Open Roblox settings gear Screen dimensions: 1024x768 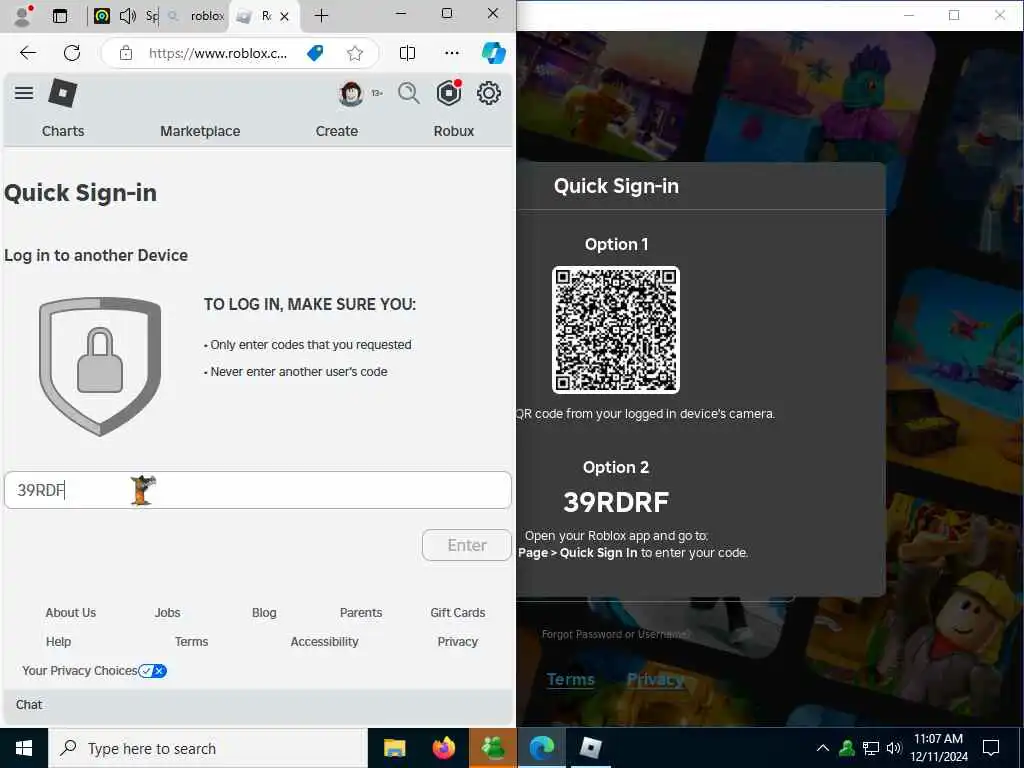[488, 93]
